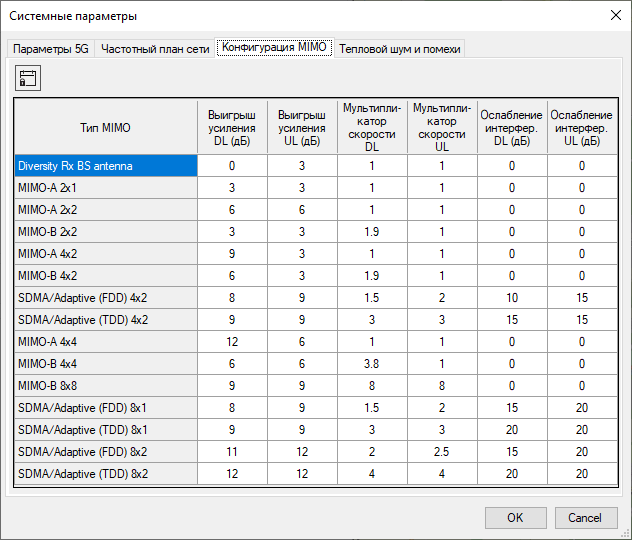Open the Тепловой шум и помехи tab
The height and width of the screenshot is (540, 632).
(x=400, y=49)
